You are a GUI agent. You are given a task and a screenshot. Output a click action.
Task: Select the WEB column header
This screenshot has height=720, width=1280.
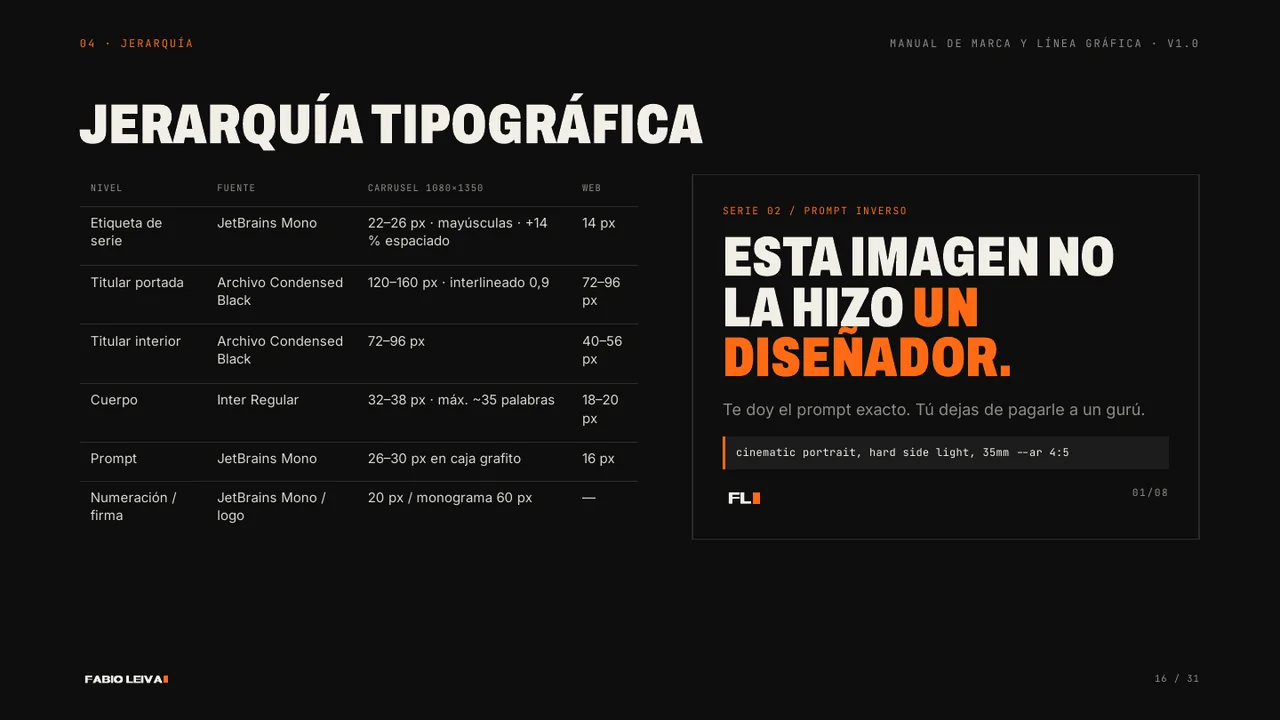pos(591,188)
